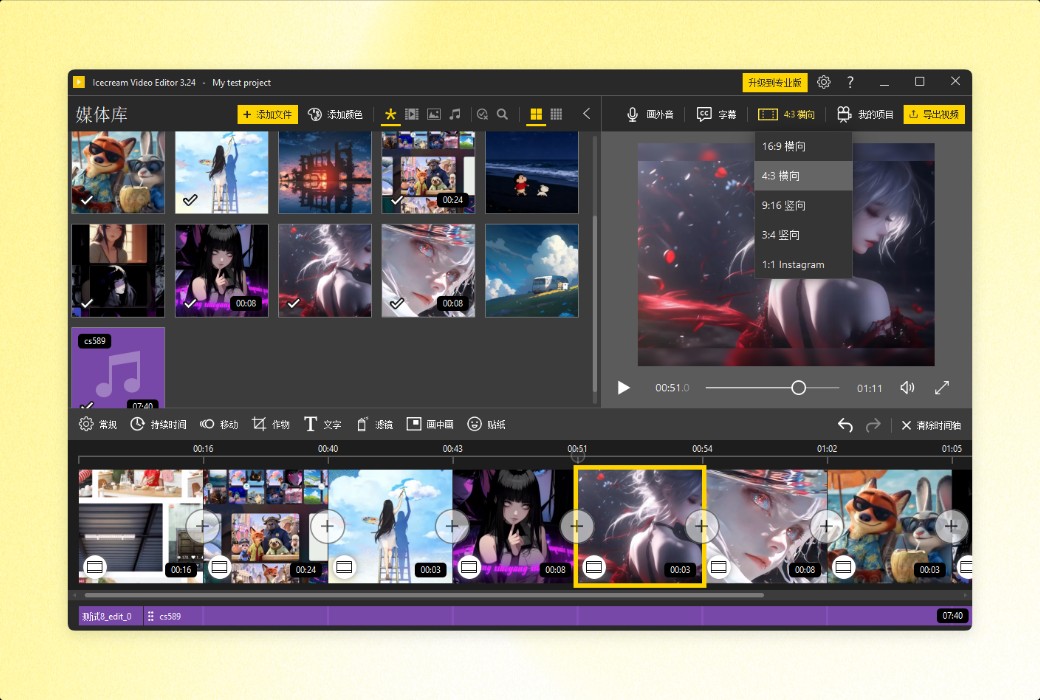Viewport: 1040px width, 700px height.
Task: Click the 添加文件 add files button
Action: point(267,114)
